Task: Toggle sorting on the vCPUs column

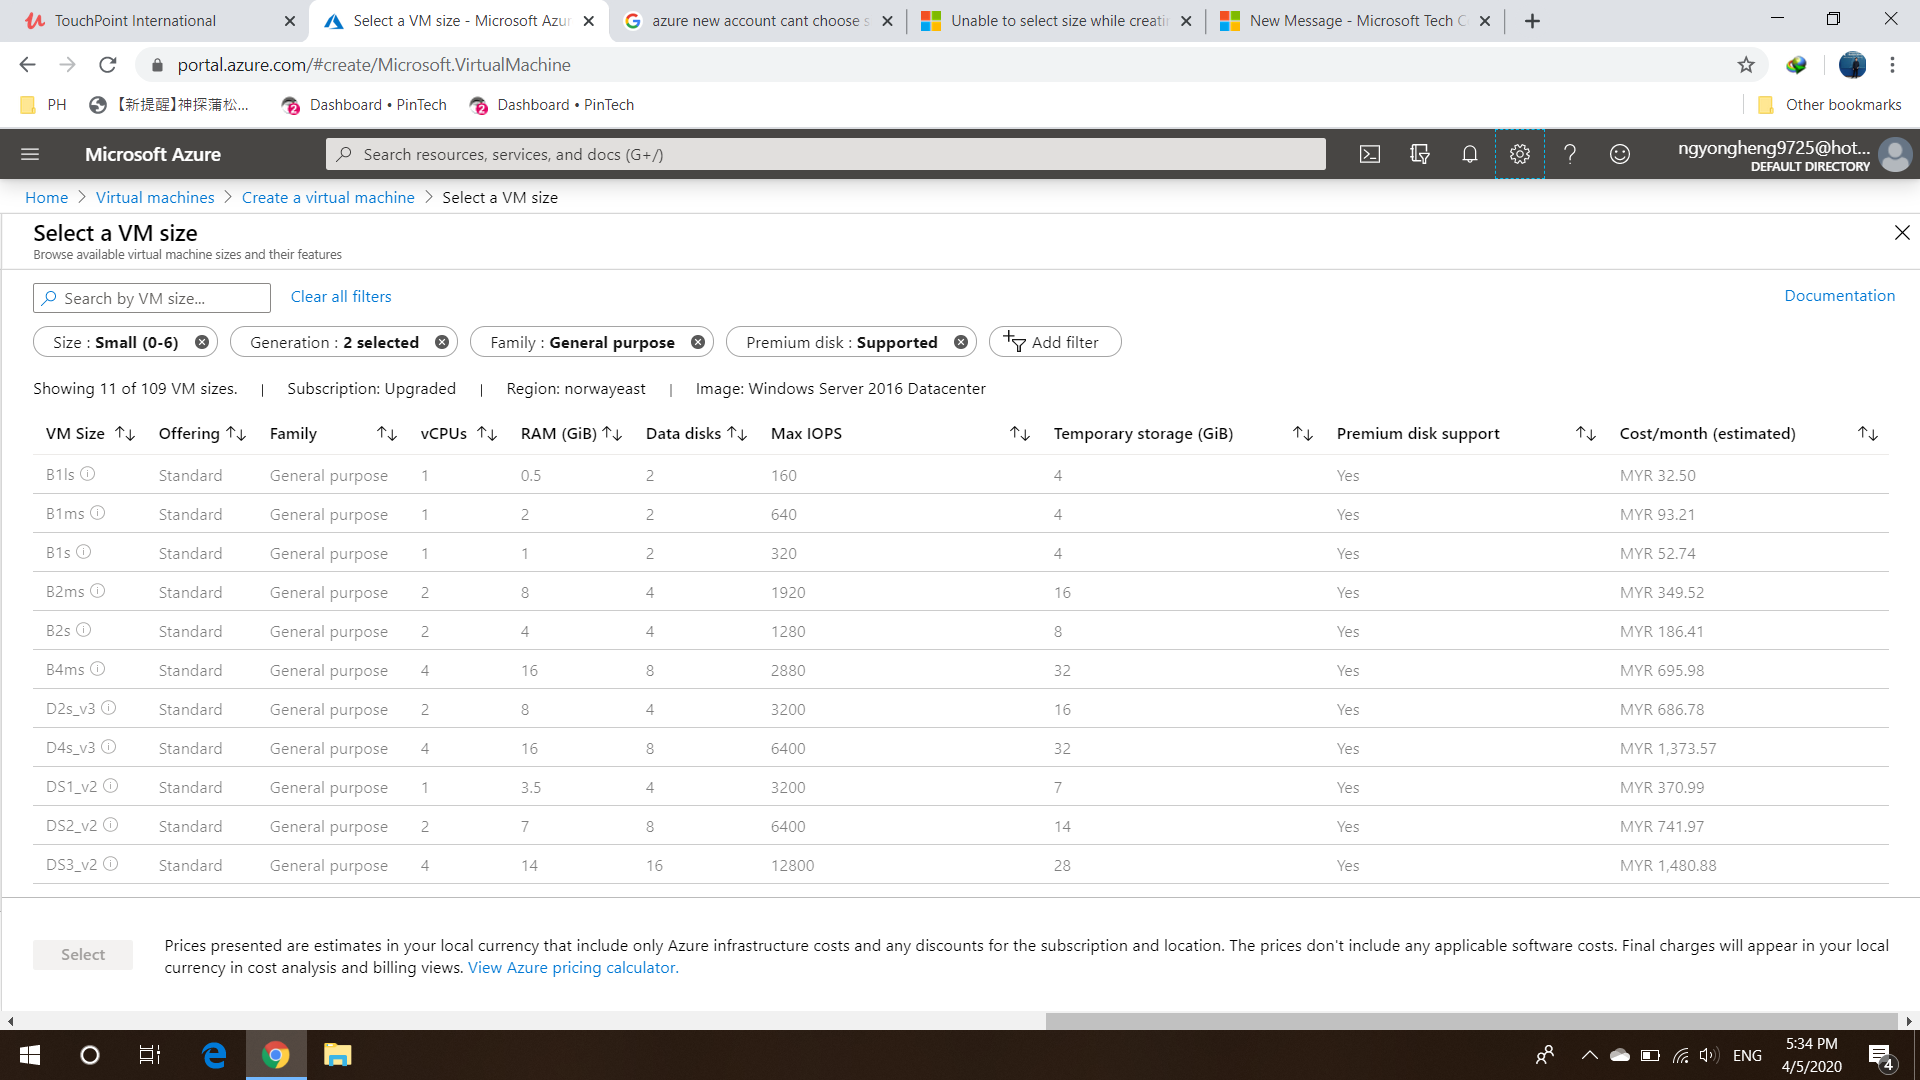Action: pos(488,433)
